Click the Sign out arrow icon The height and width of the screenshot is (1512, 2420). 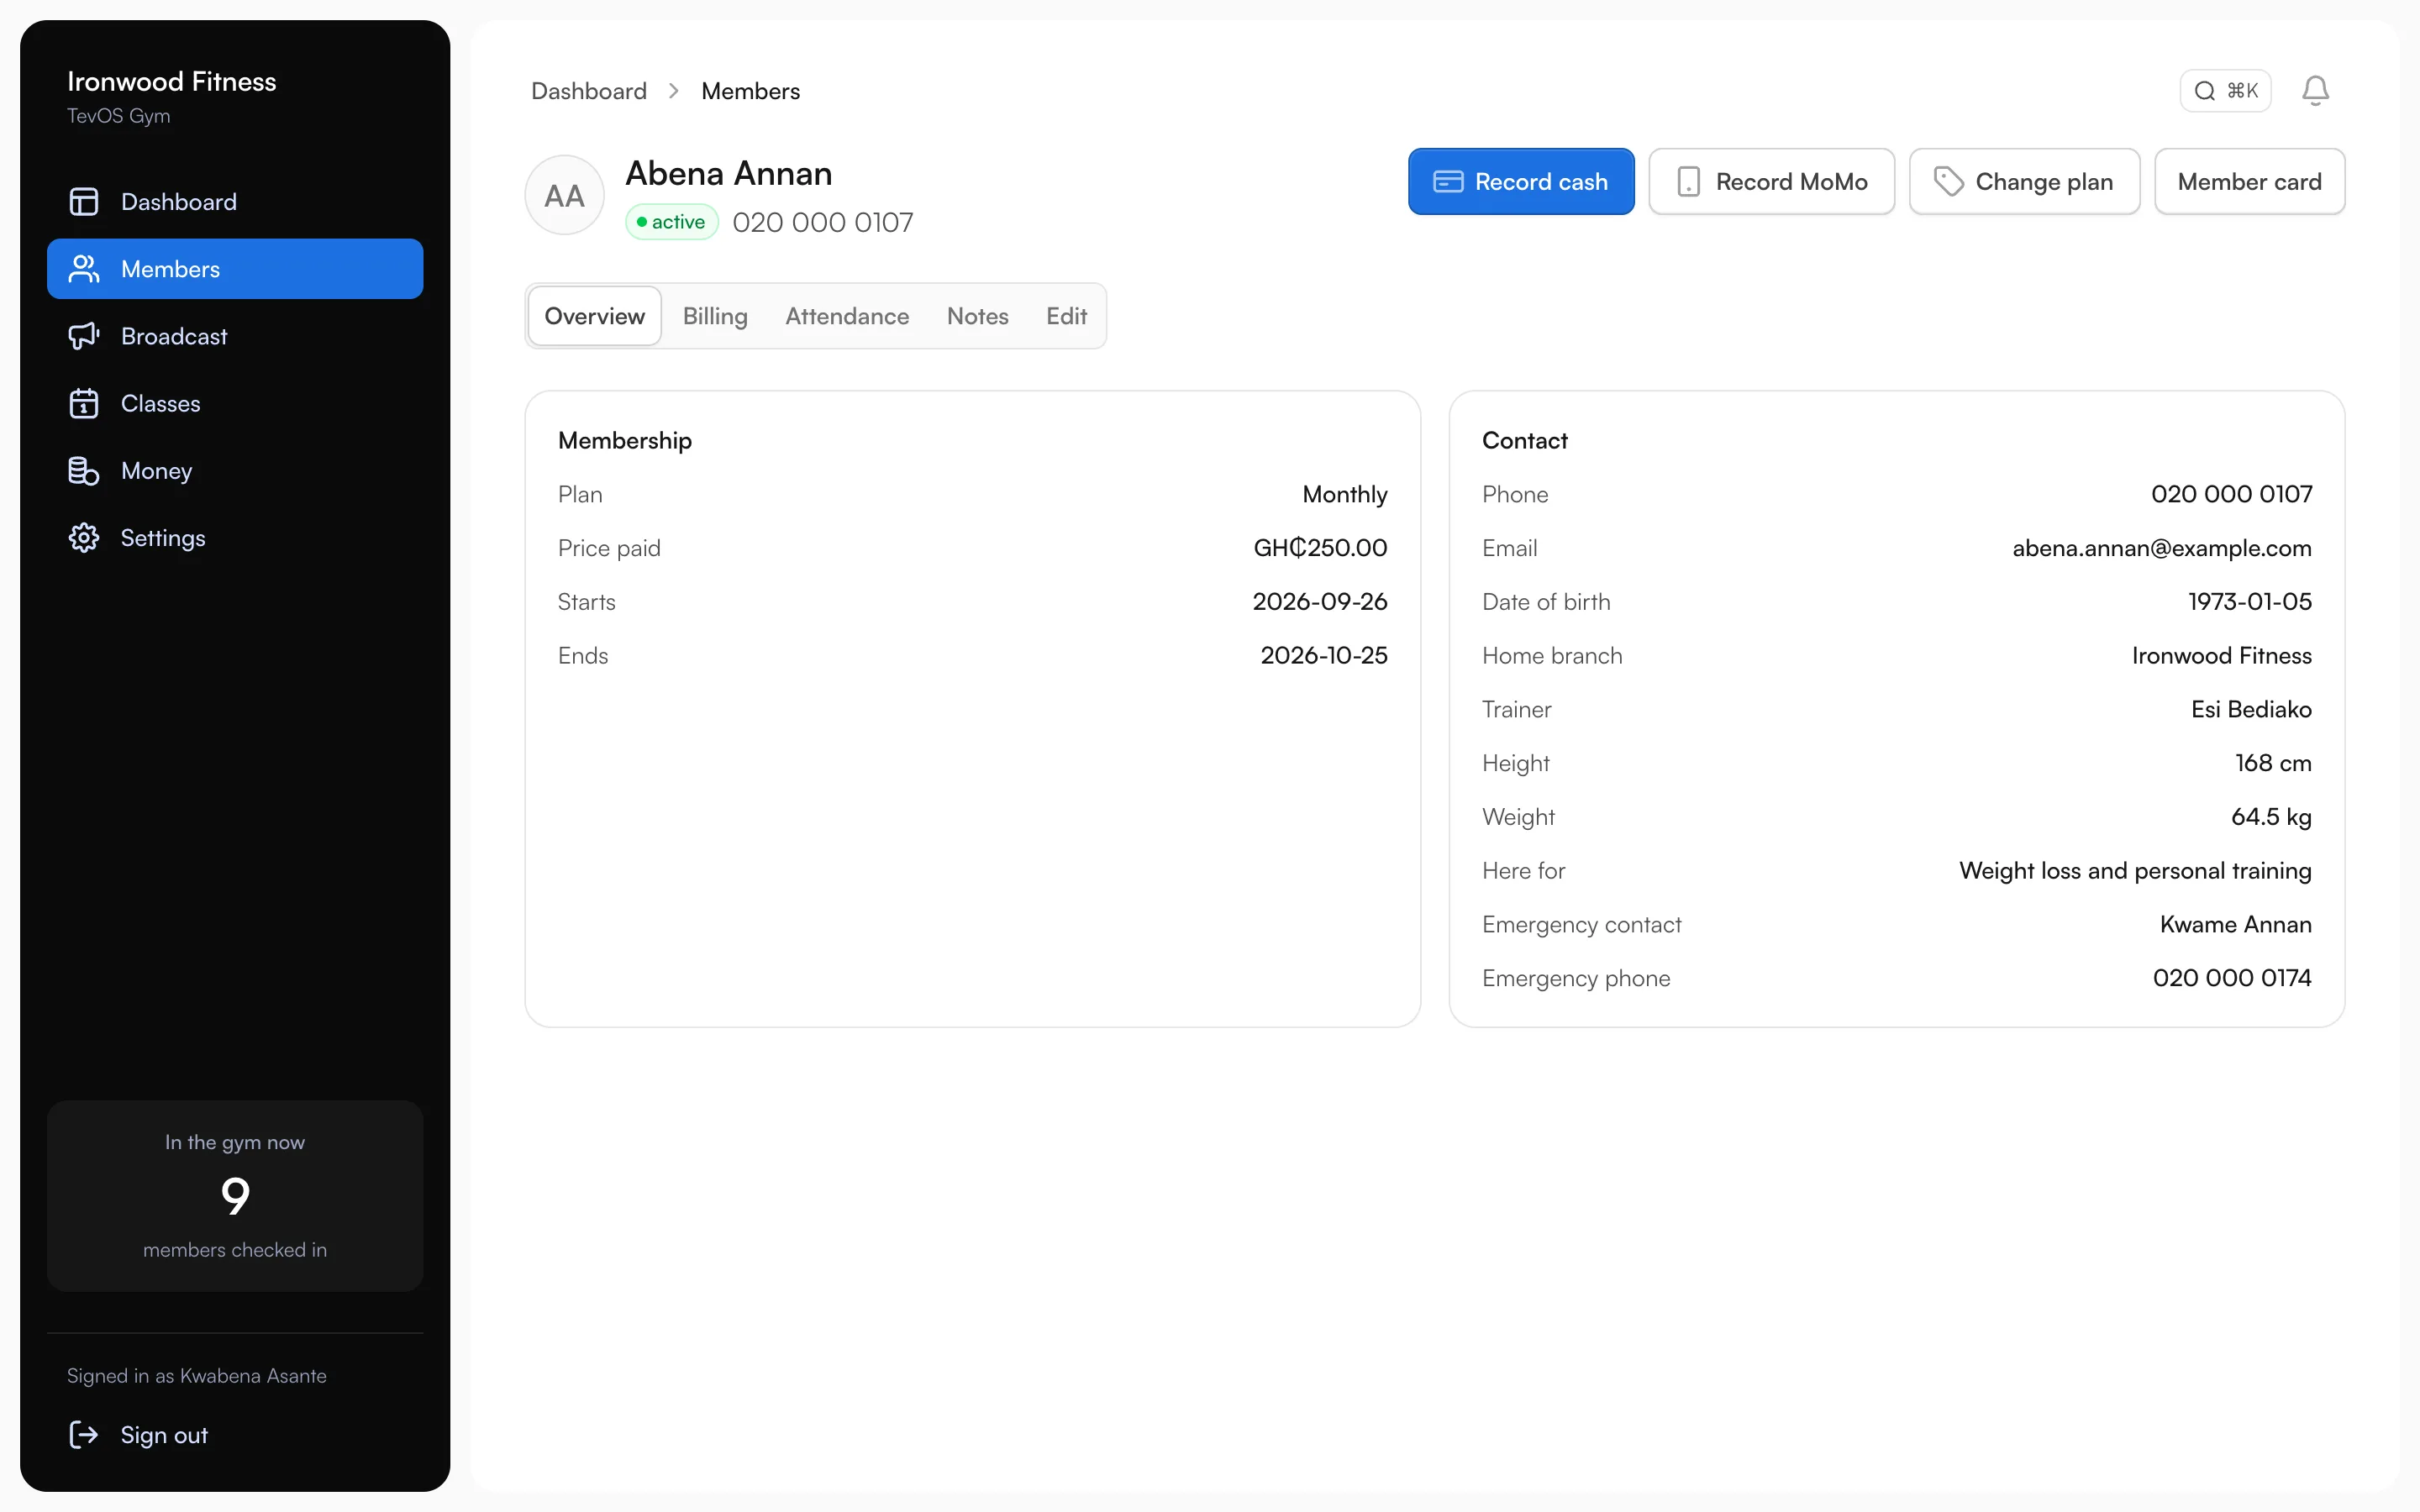click(x=84, y=1435)
